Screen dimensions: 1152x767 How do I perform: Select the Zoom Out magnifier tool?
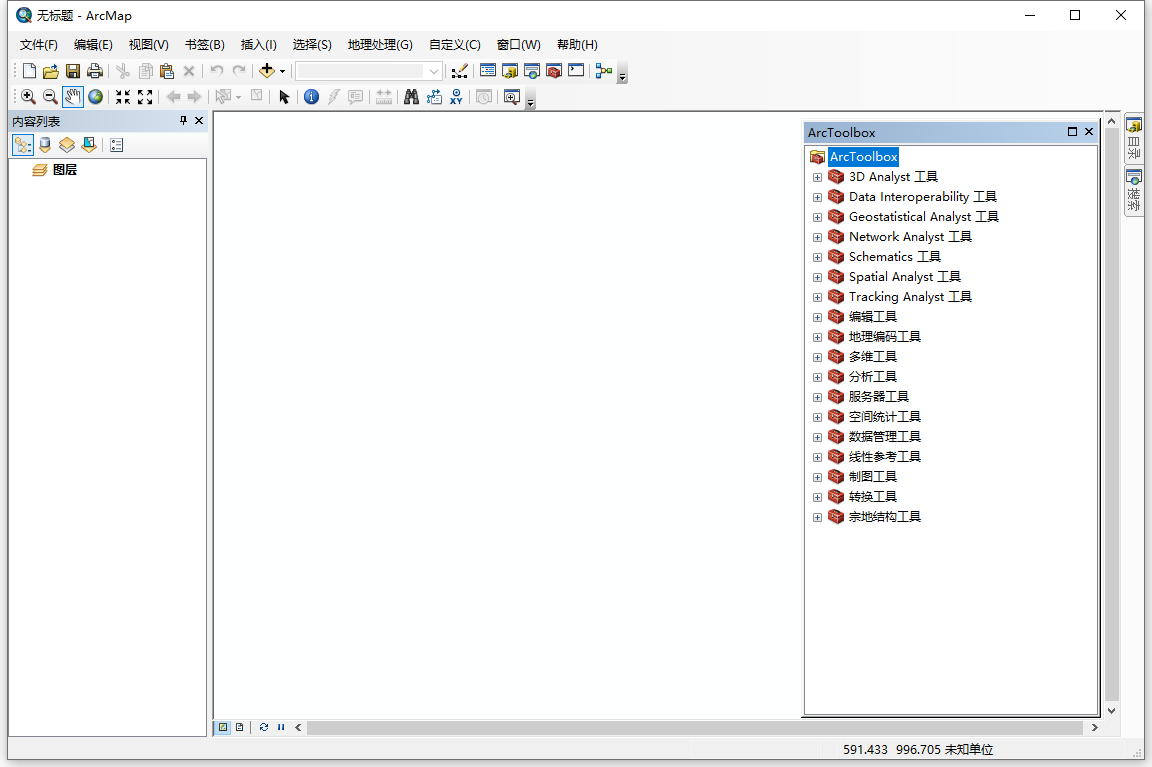pyautogui.click(x=50, y=97)
